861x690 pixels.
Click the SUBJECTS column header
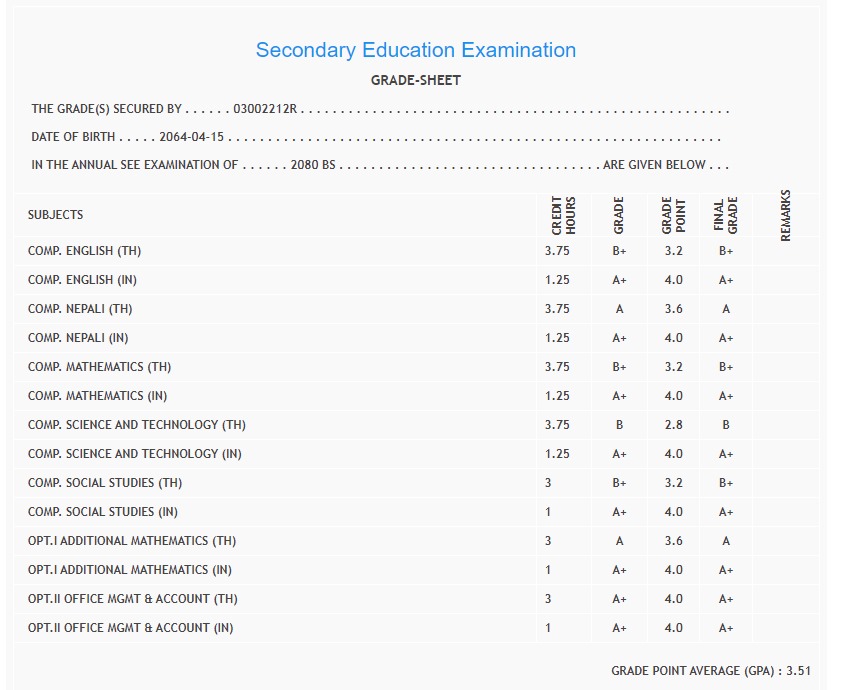[x=56, y=215]
